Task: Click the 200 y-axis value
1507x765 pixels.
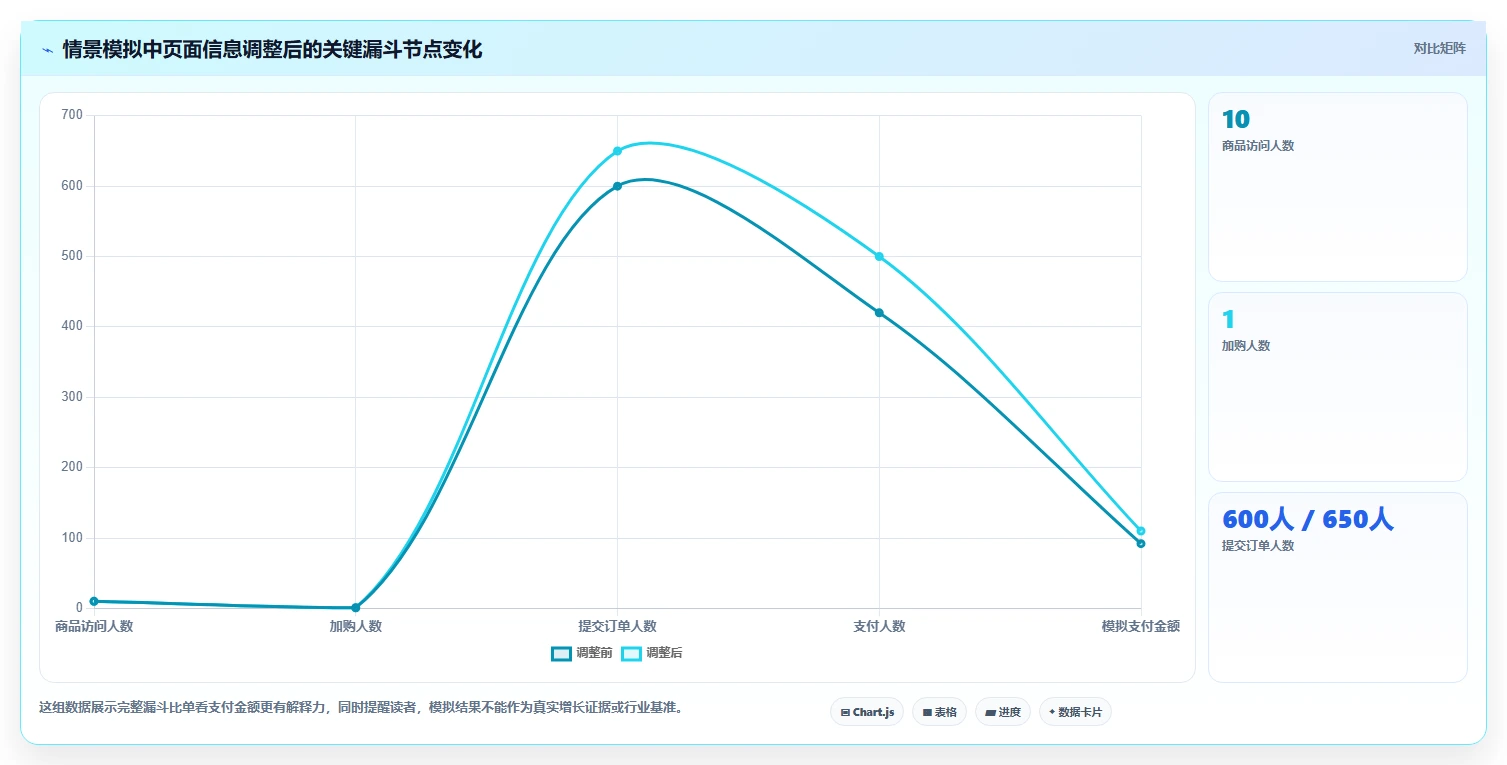Action: click(72, 467)
